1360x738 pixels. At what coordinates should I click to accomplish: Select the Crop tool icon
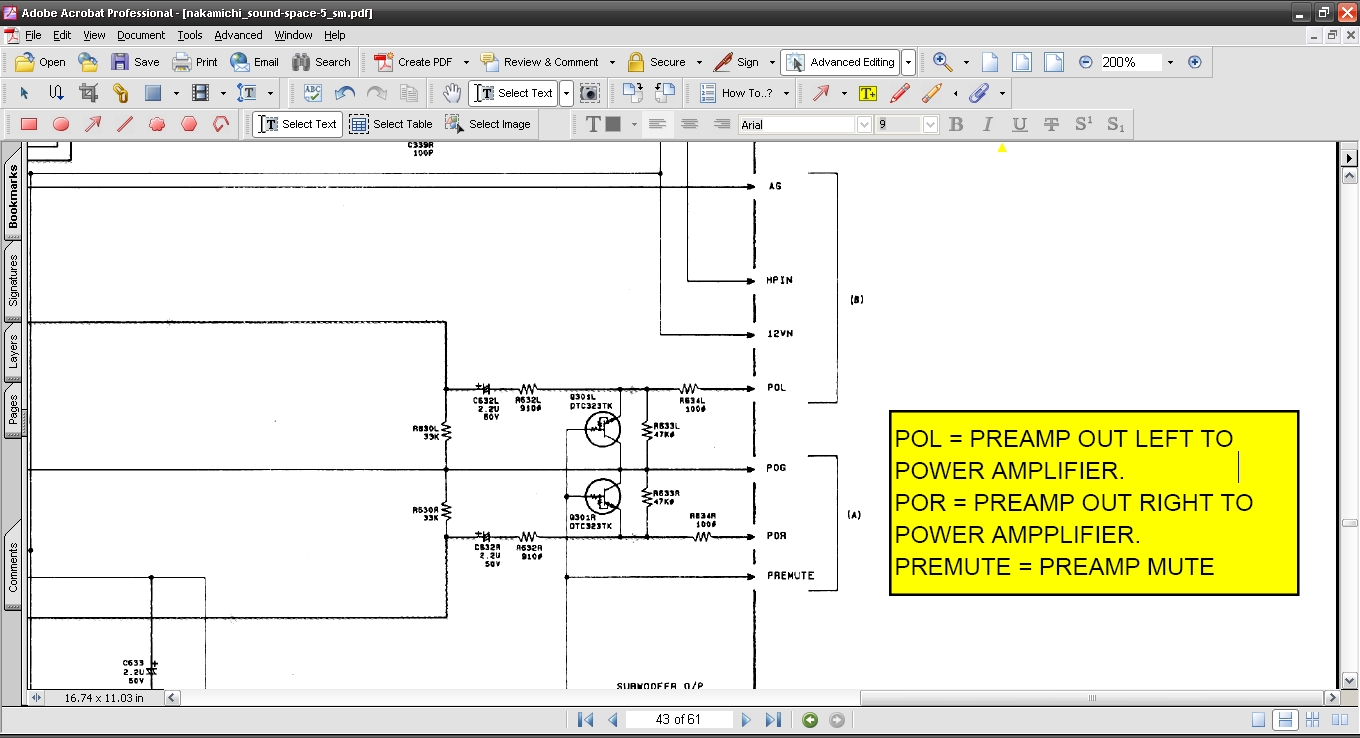tap(88, 93)
